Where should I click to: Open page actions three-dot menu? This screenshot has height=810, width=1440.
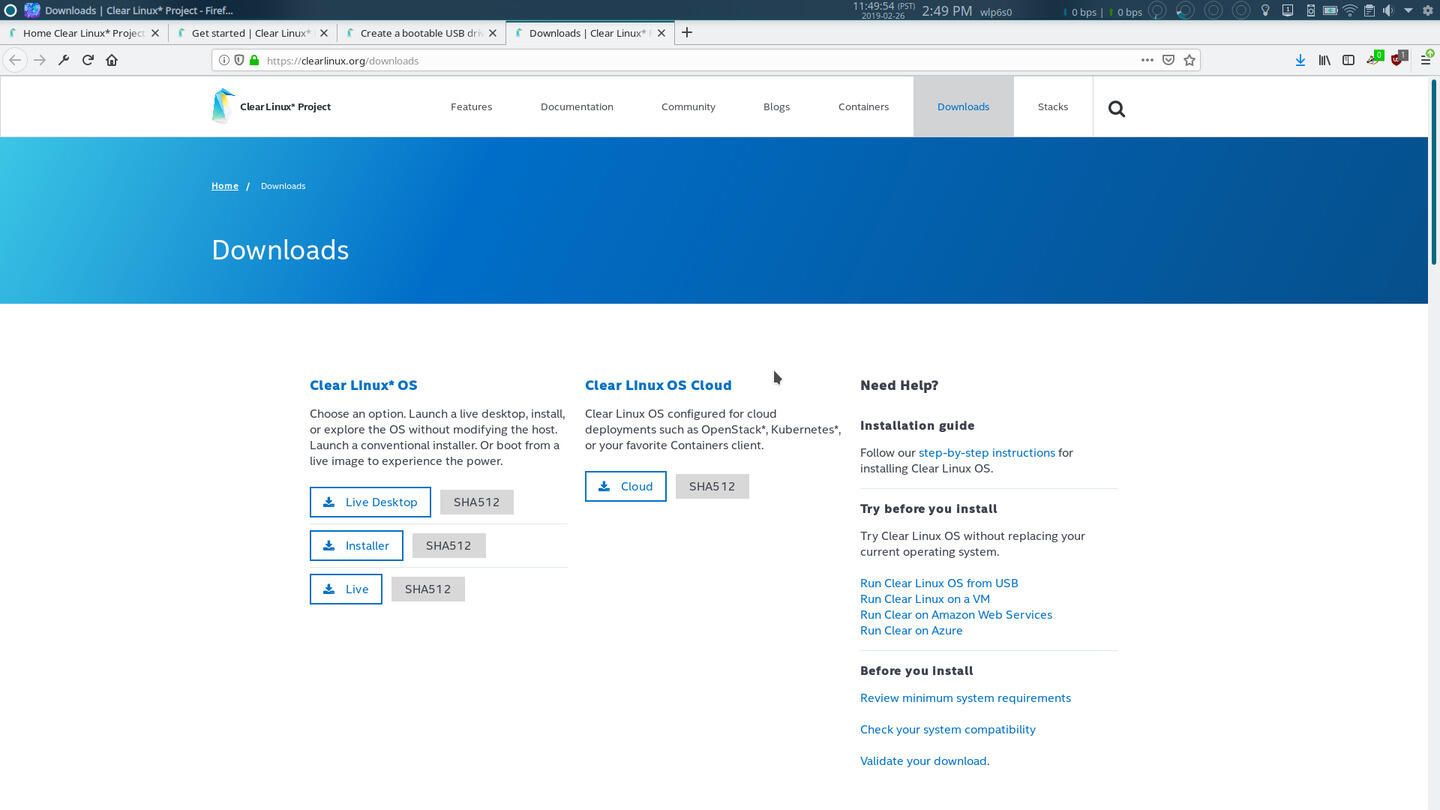[1147, 60]
